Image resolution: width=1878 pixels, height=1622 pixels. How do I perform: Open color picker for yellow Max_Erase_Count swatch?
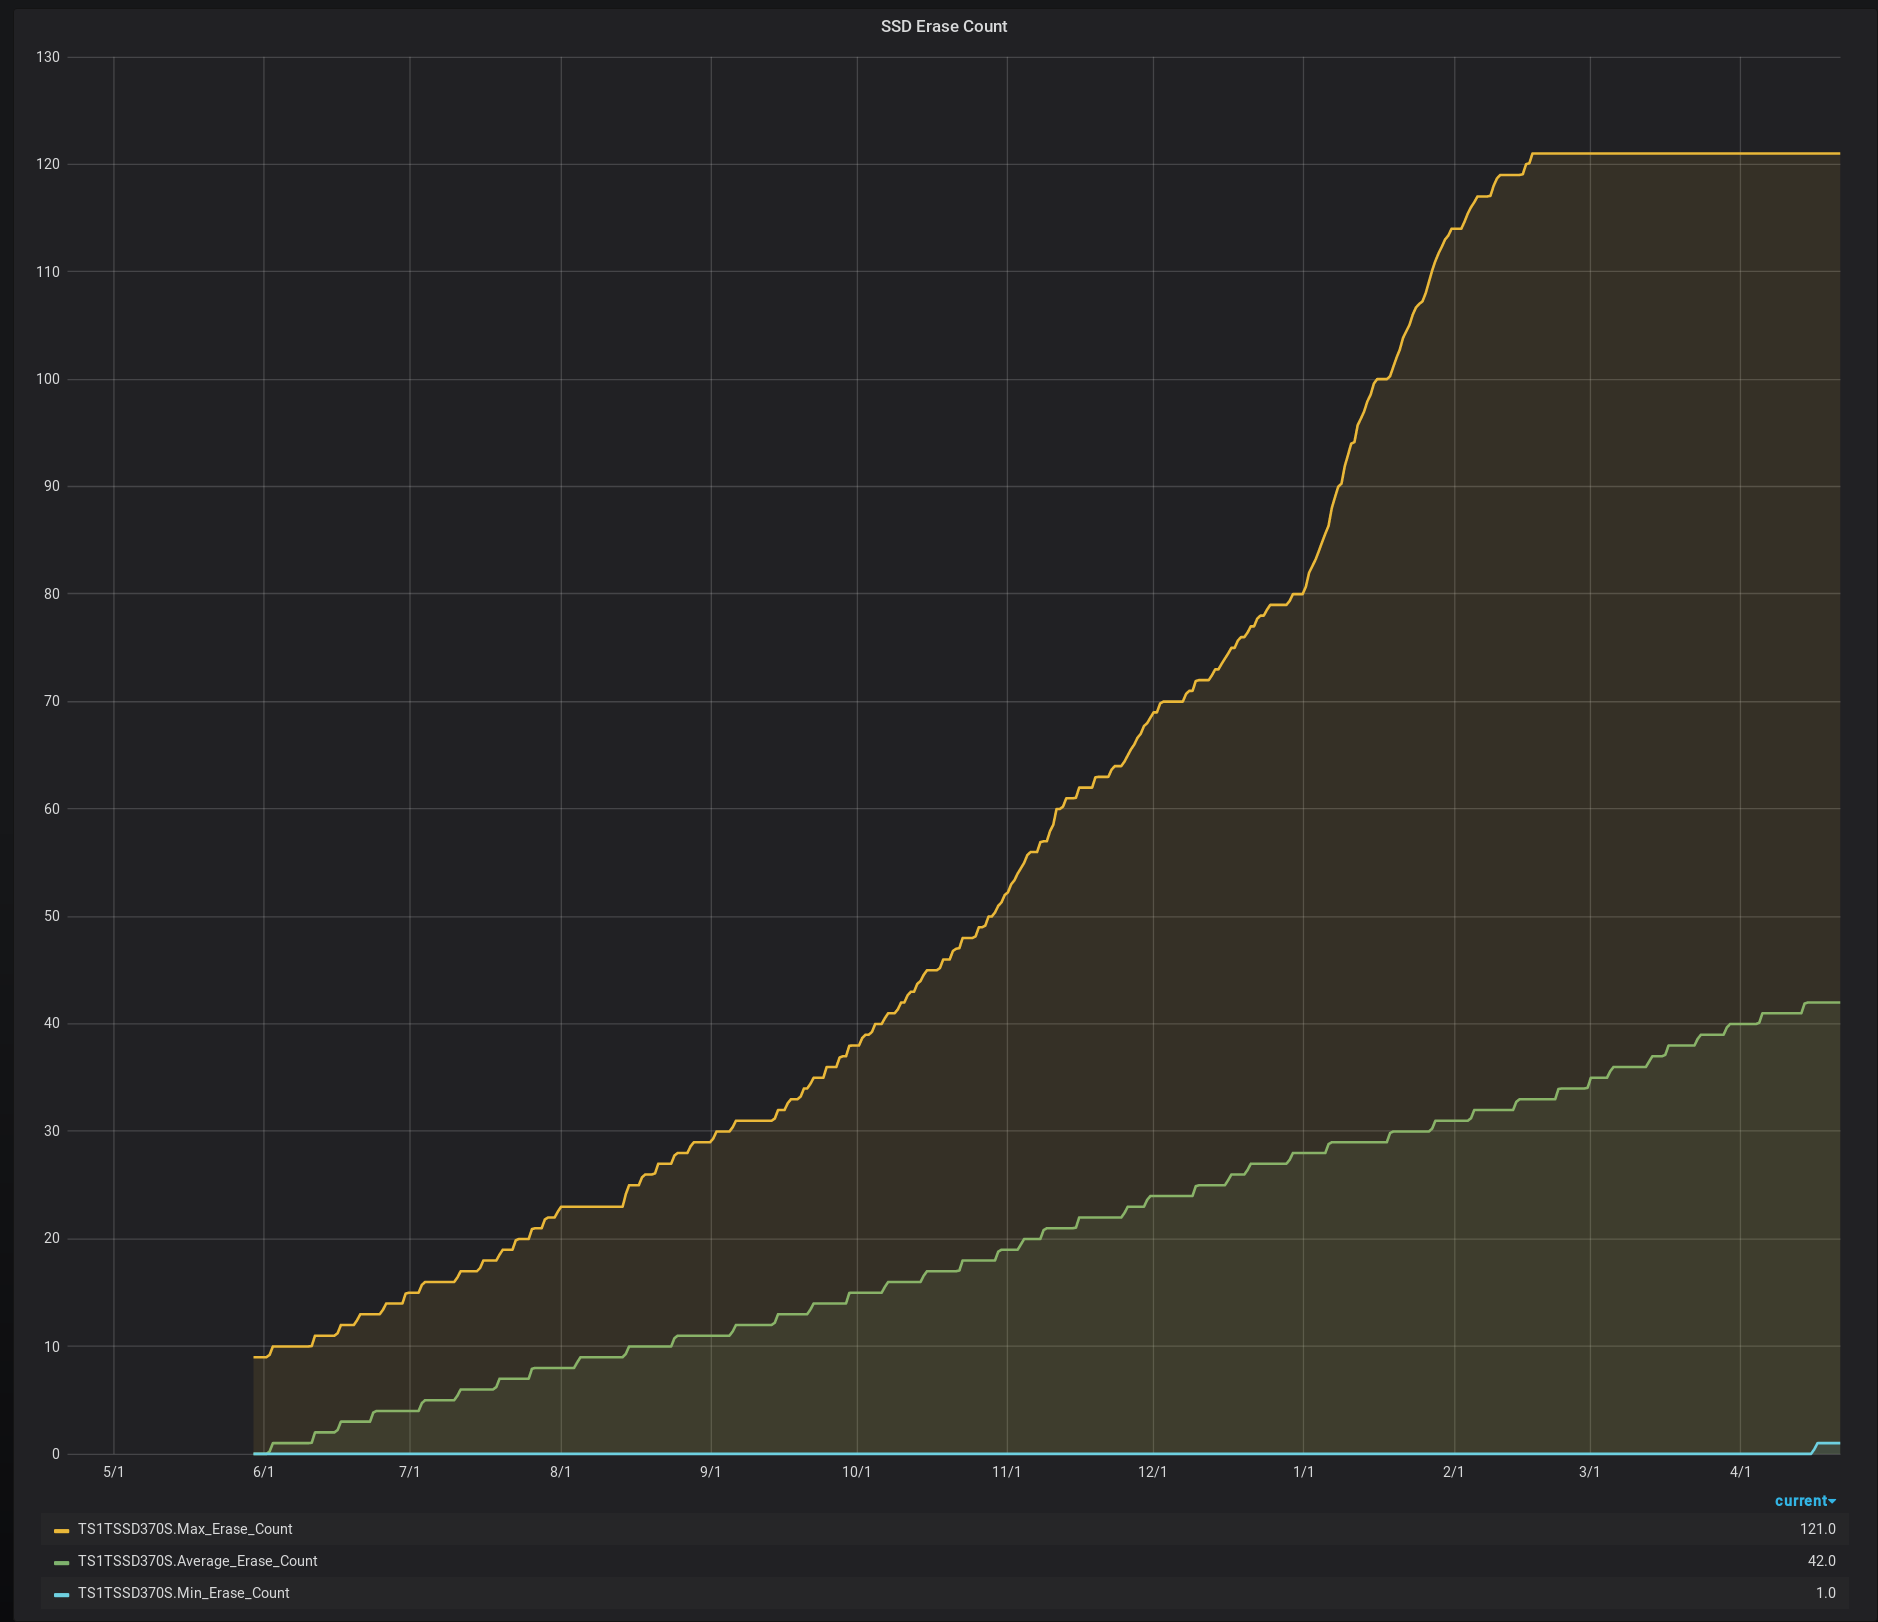coord(62,1530)
